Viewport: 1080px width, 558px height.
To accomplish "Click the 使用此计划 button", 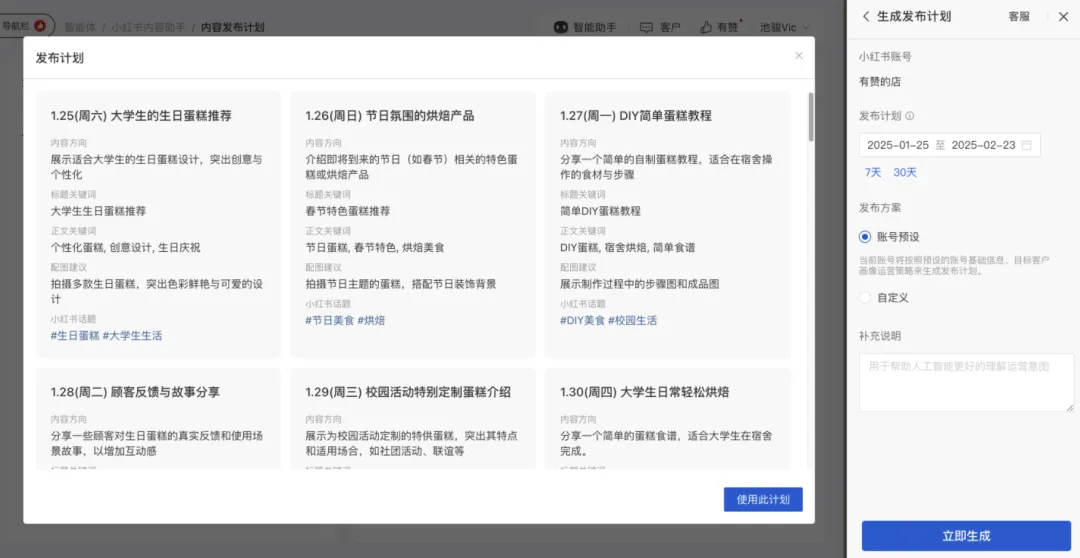I will click(x=762, y=500).
